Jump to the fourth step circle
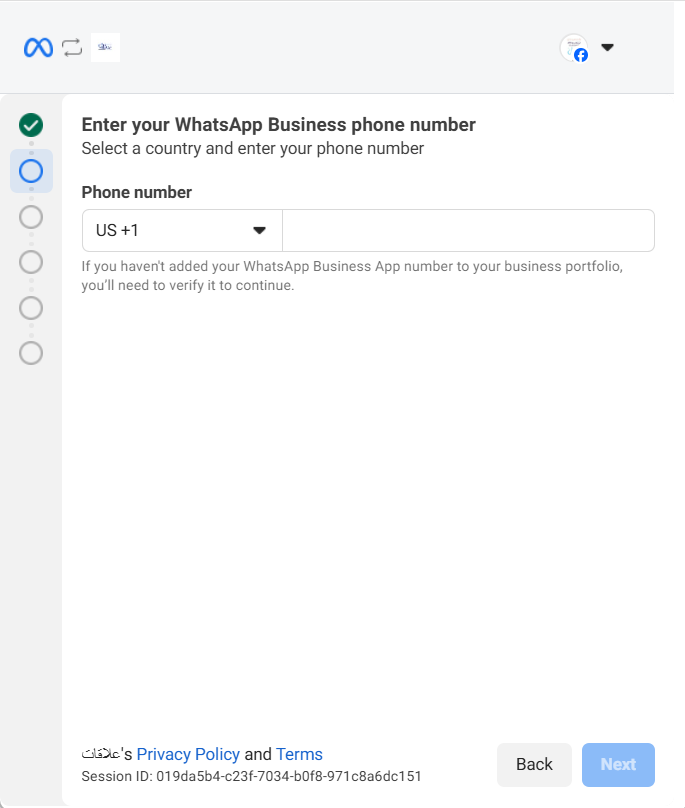Image resolution: width=685 pixels, height=808 pixels. click(x=31, y=262)
